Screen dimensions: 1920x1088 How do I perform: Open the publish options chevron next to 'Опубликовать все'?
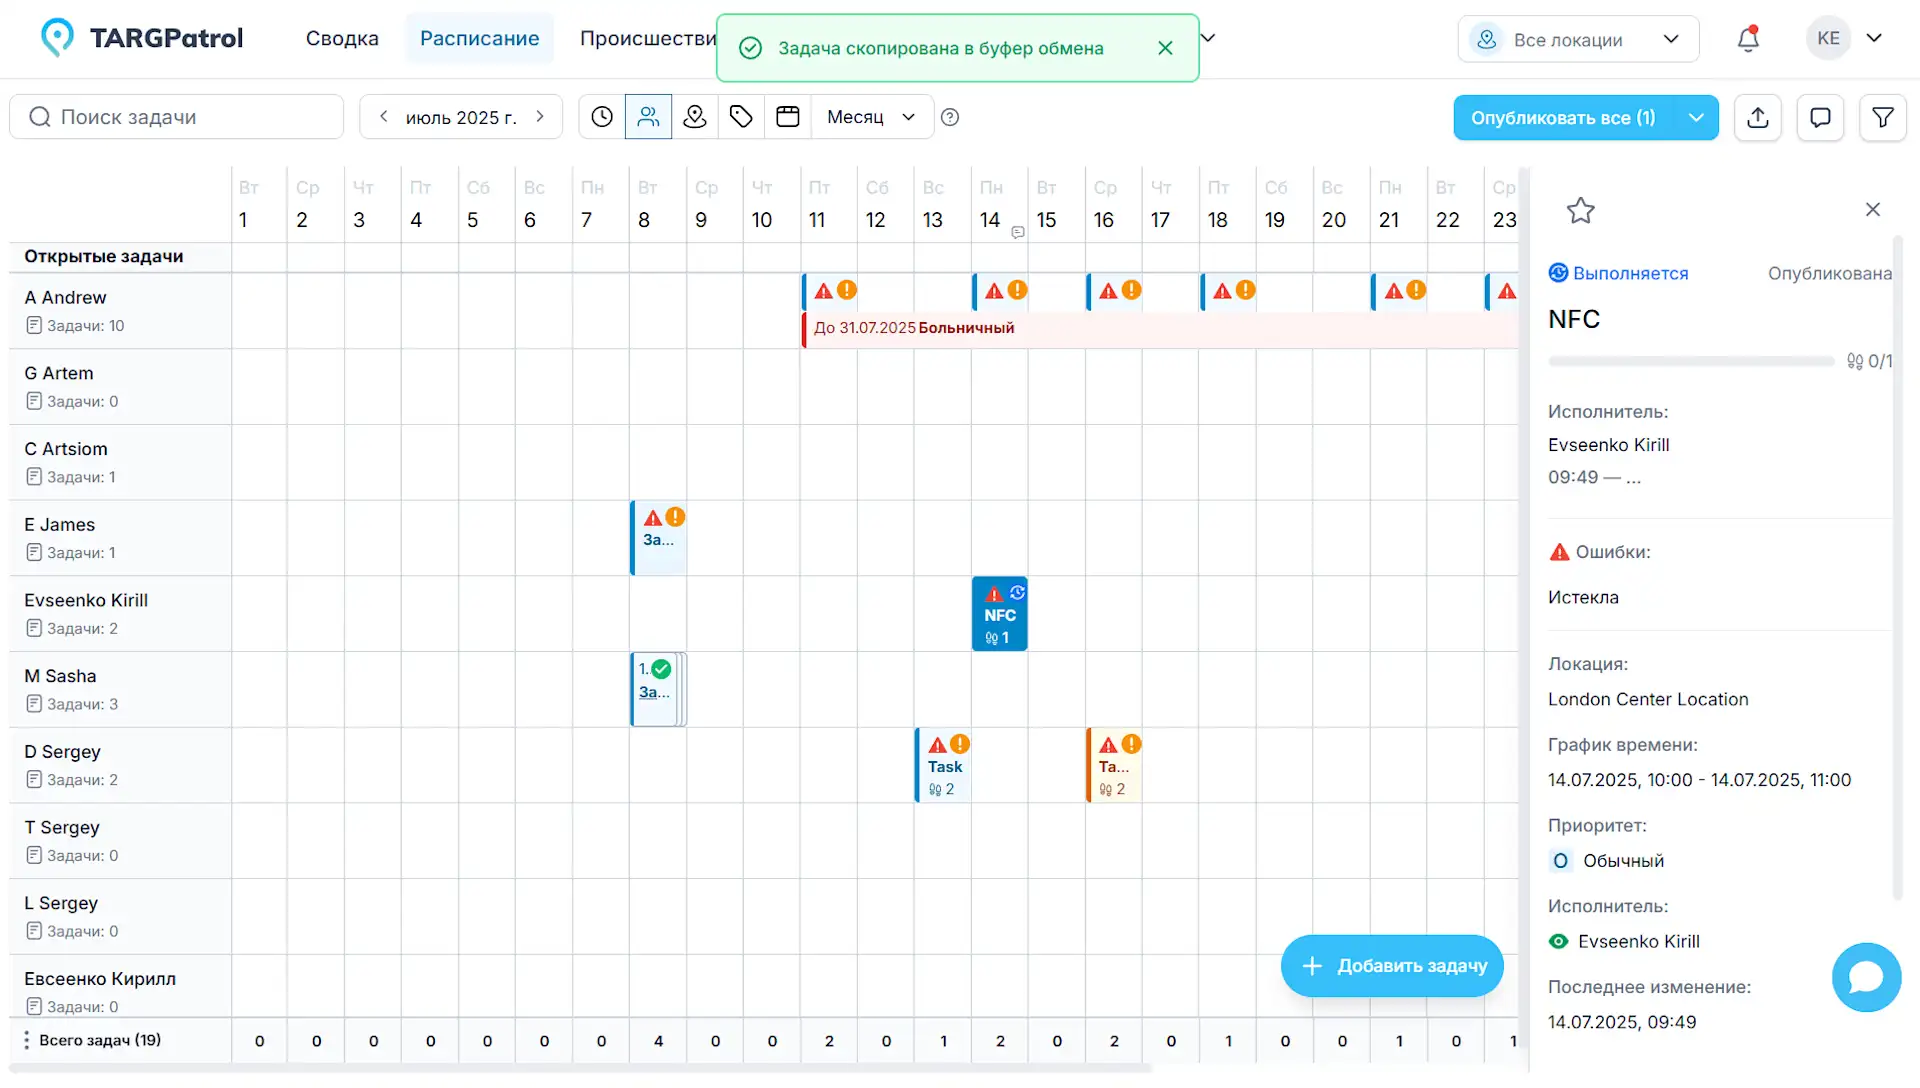1696,117
